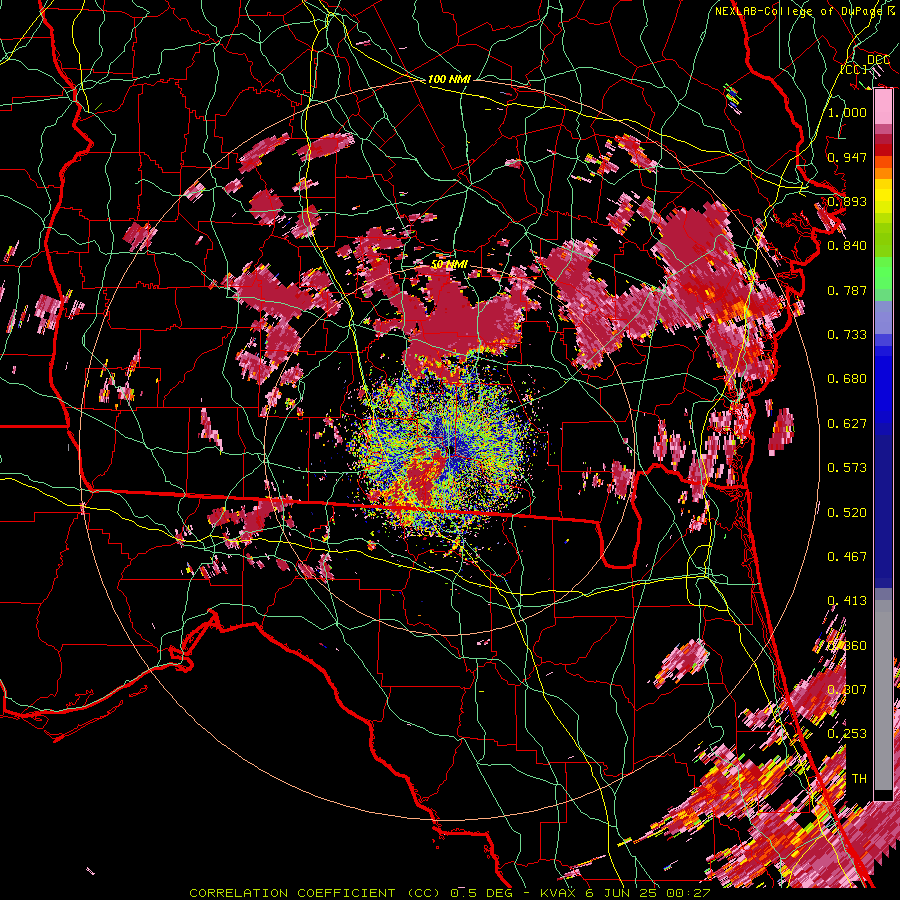The width and height of the screenshot is (900, 900).
Task: Click the 0.893 scale value
Action: (x=847, y=201)
